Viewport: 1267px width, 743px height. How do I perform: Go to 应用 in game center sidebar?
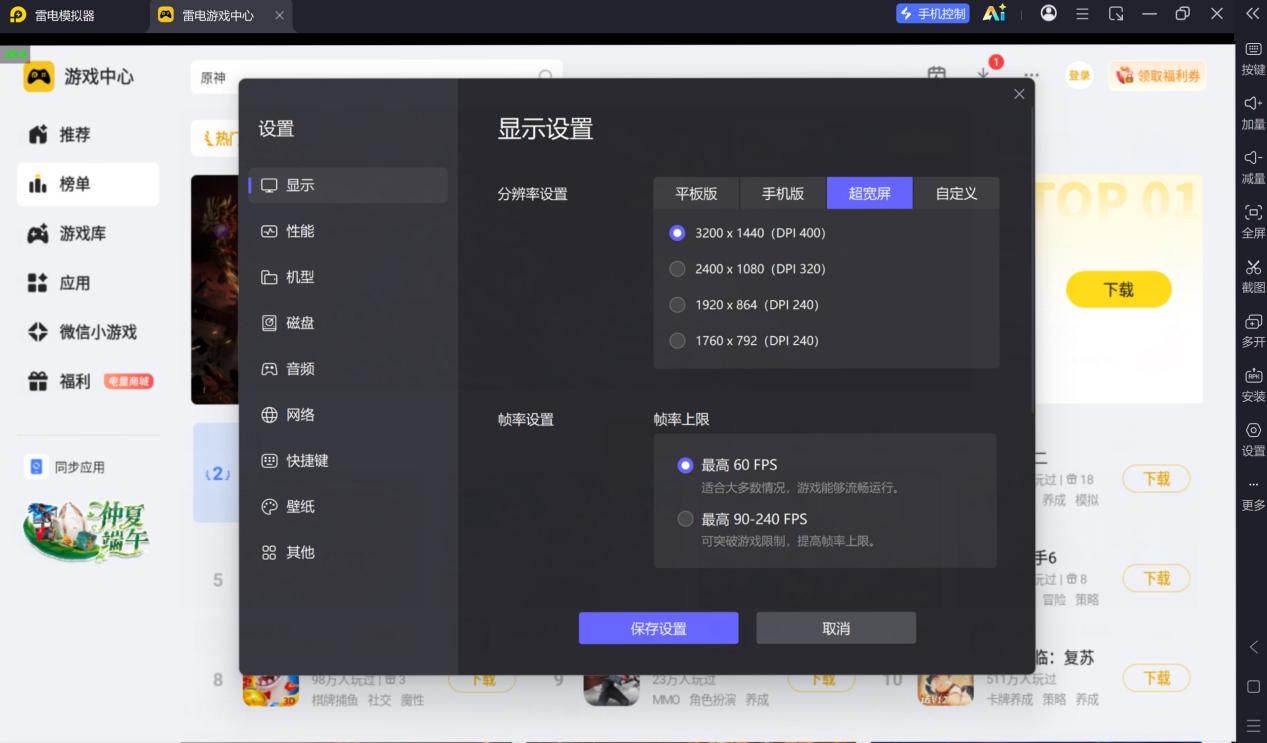coord(88,283)
